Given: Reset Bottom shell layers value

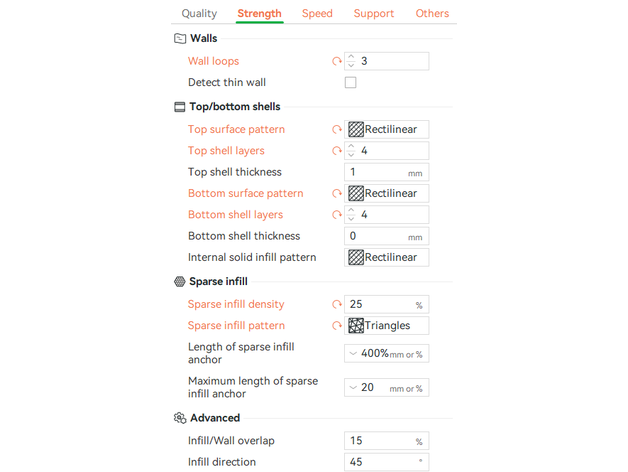Looking at the screenshot, I should coord(337,215).
